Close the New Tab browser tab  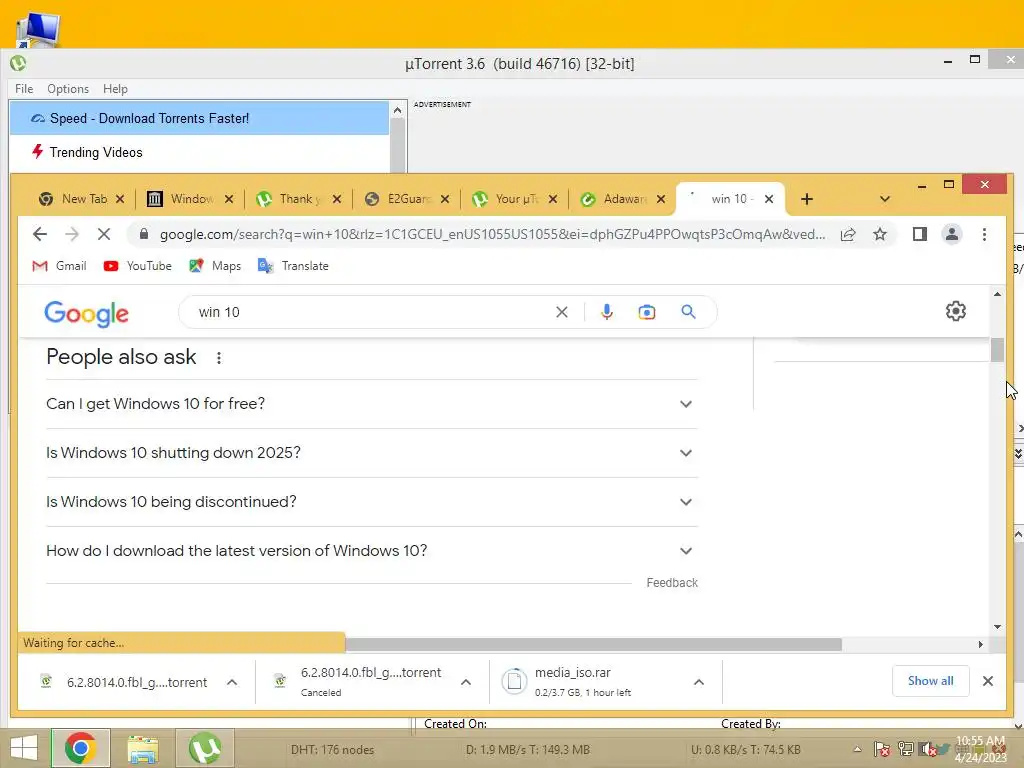coord(120,199)
